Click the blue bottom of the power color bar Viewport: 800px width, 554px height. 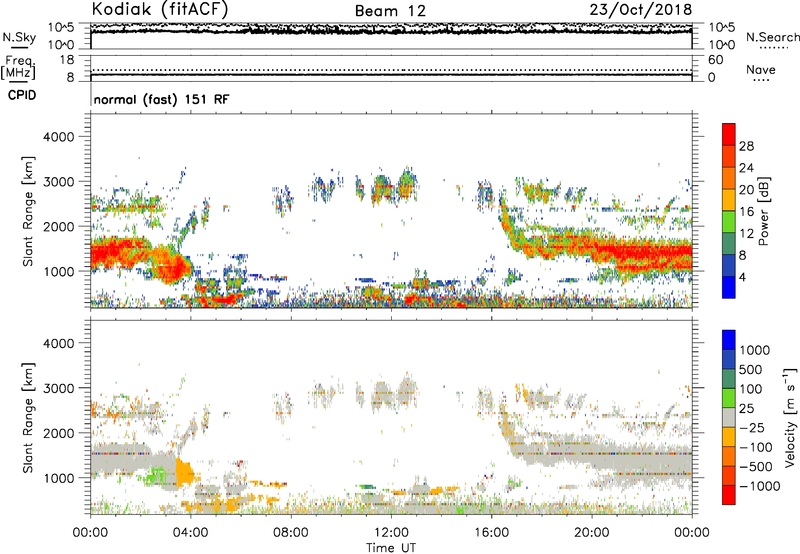(x=729, y=288)
